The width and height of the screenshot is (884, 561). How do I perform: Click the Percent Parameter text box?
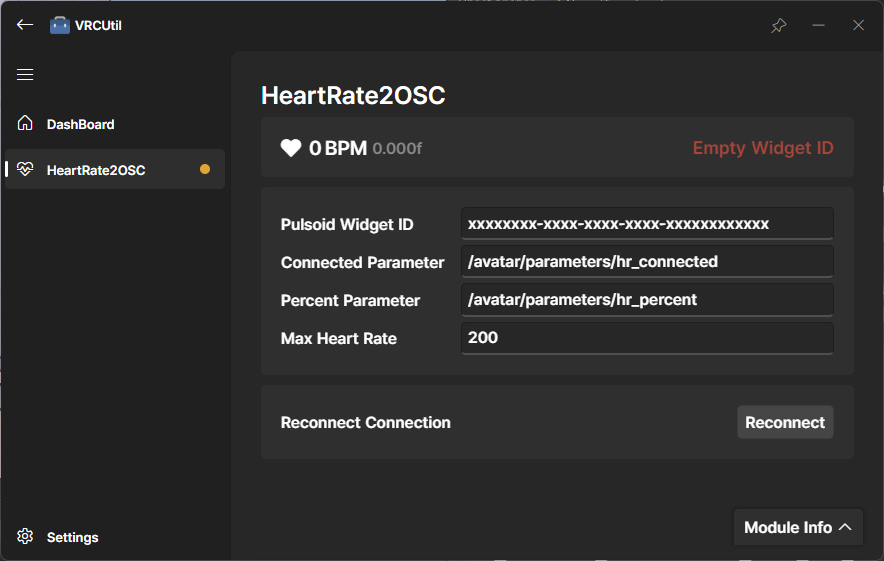click(x=647, y=300)
